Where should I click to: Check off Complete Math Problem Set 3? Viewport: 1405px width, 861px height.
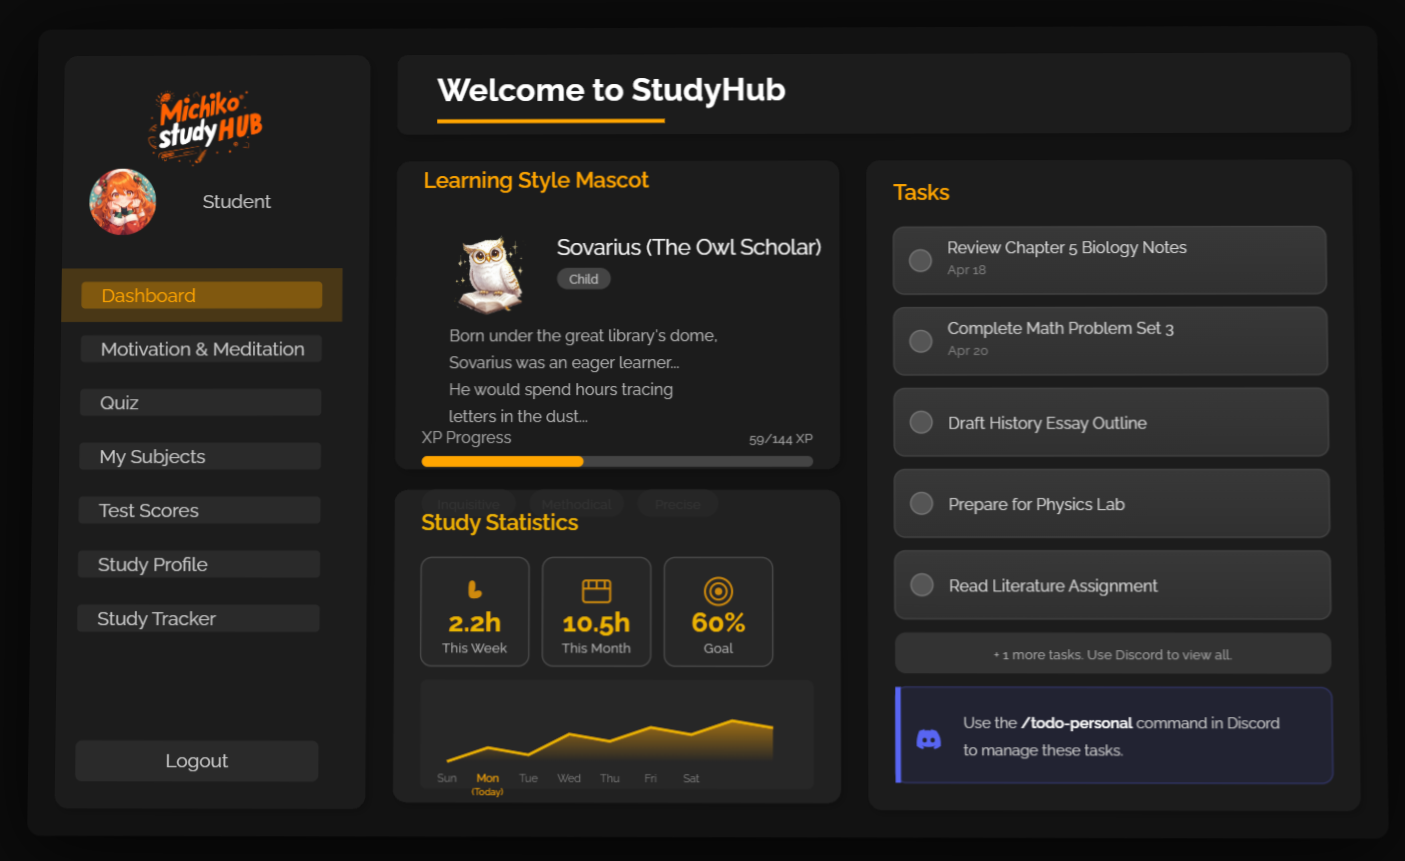(920, 341)
